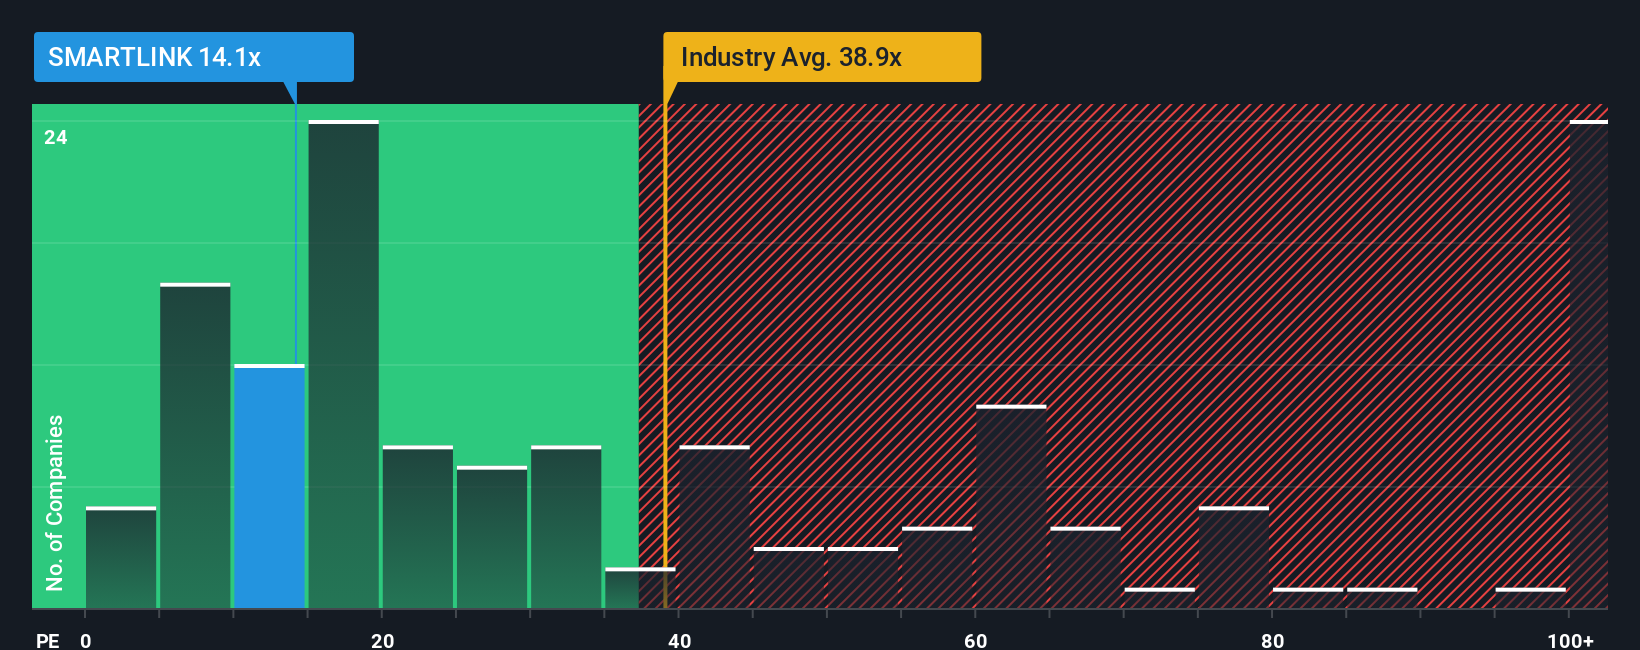Select the tallest bar in the green under-average area

coord(343,364)
